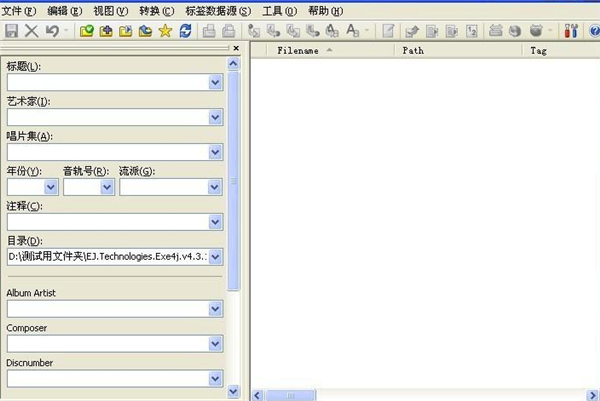Click the Undo arrow toolbar icon
600x401 pixels.
pos(50,31)
